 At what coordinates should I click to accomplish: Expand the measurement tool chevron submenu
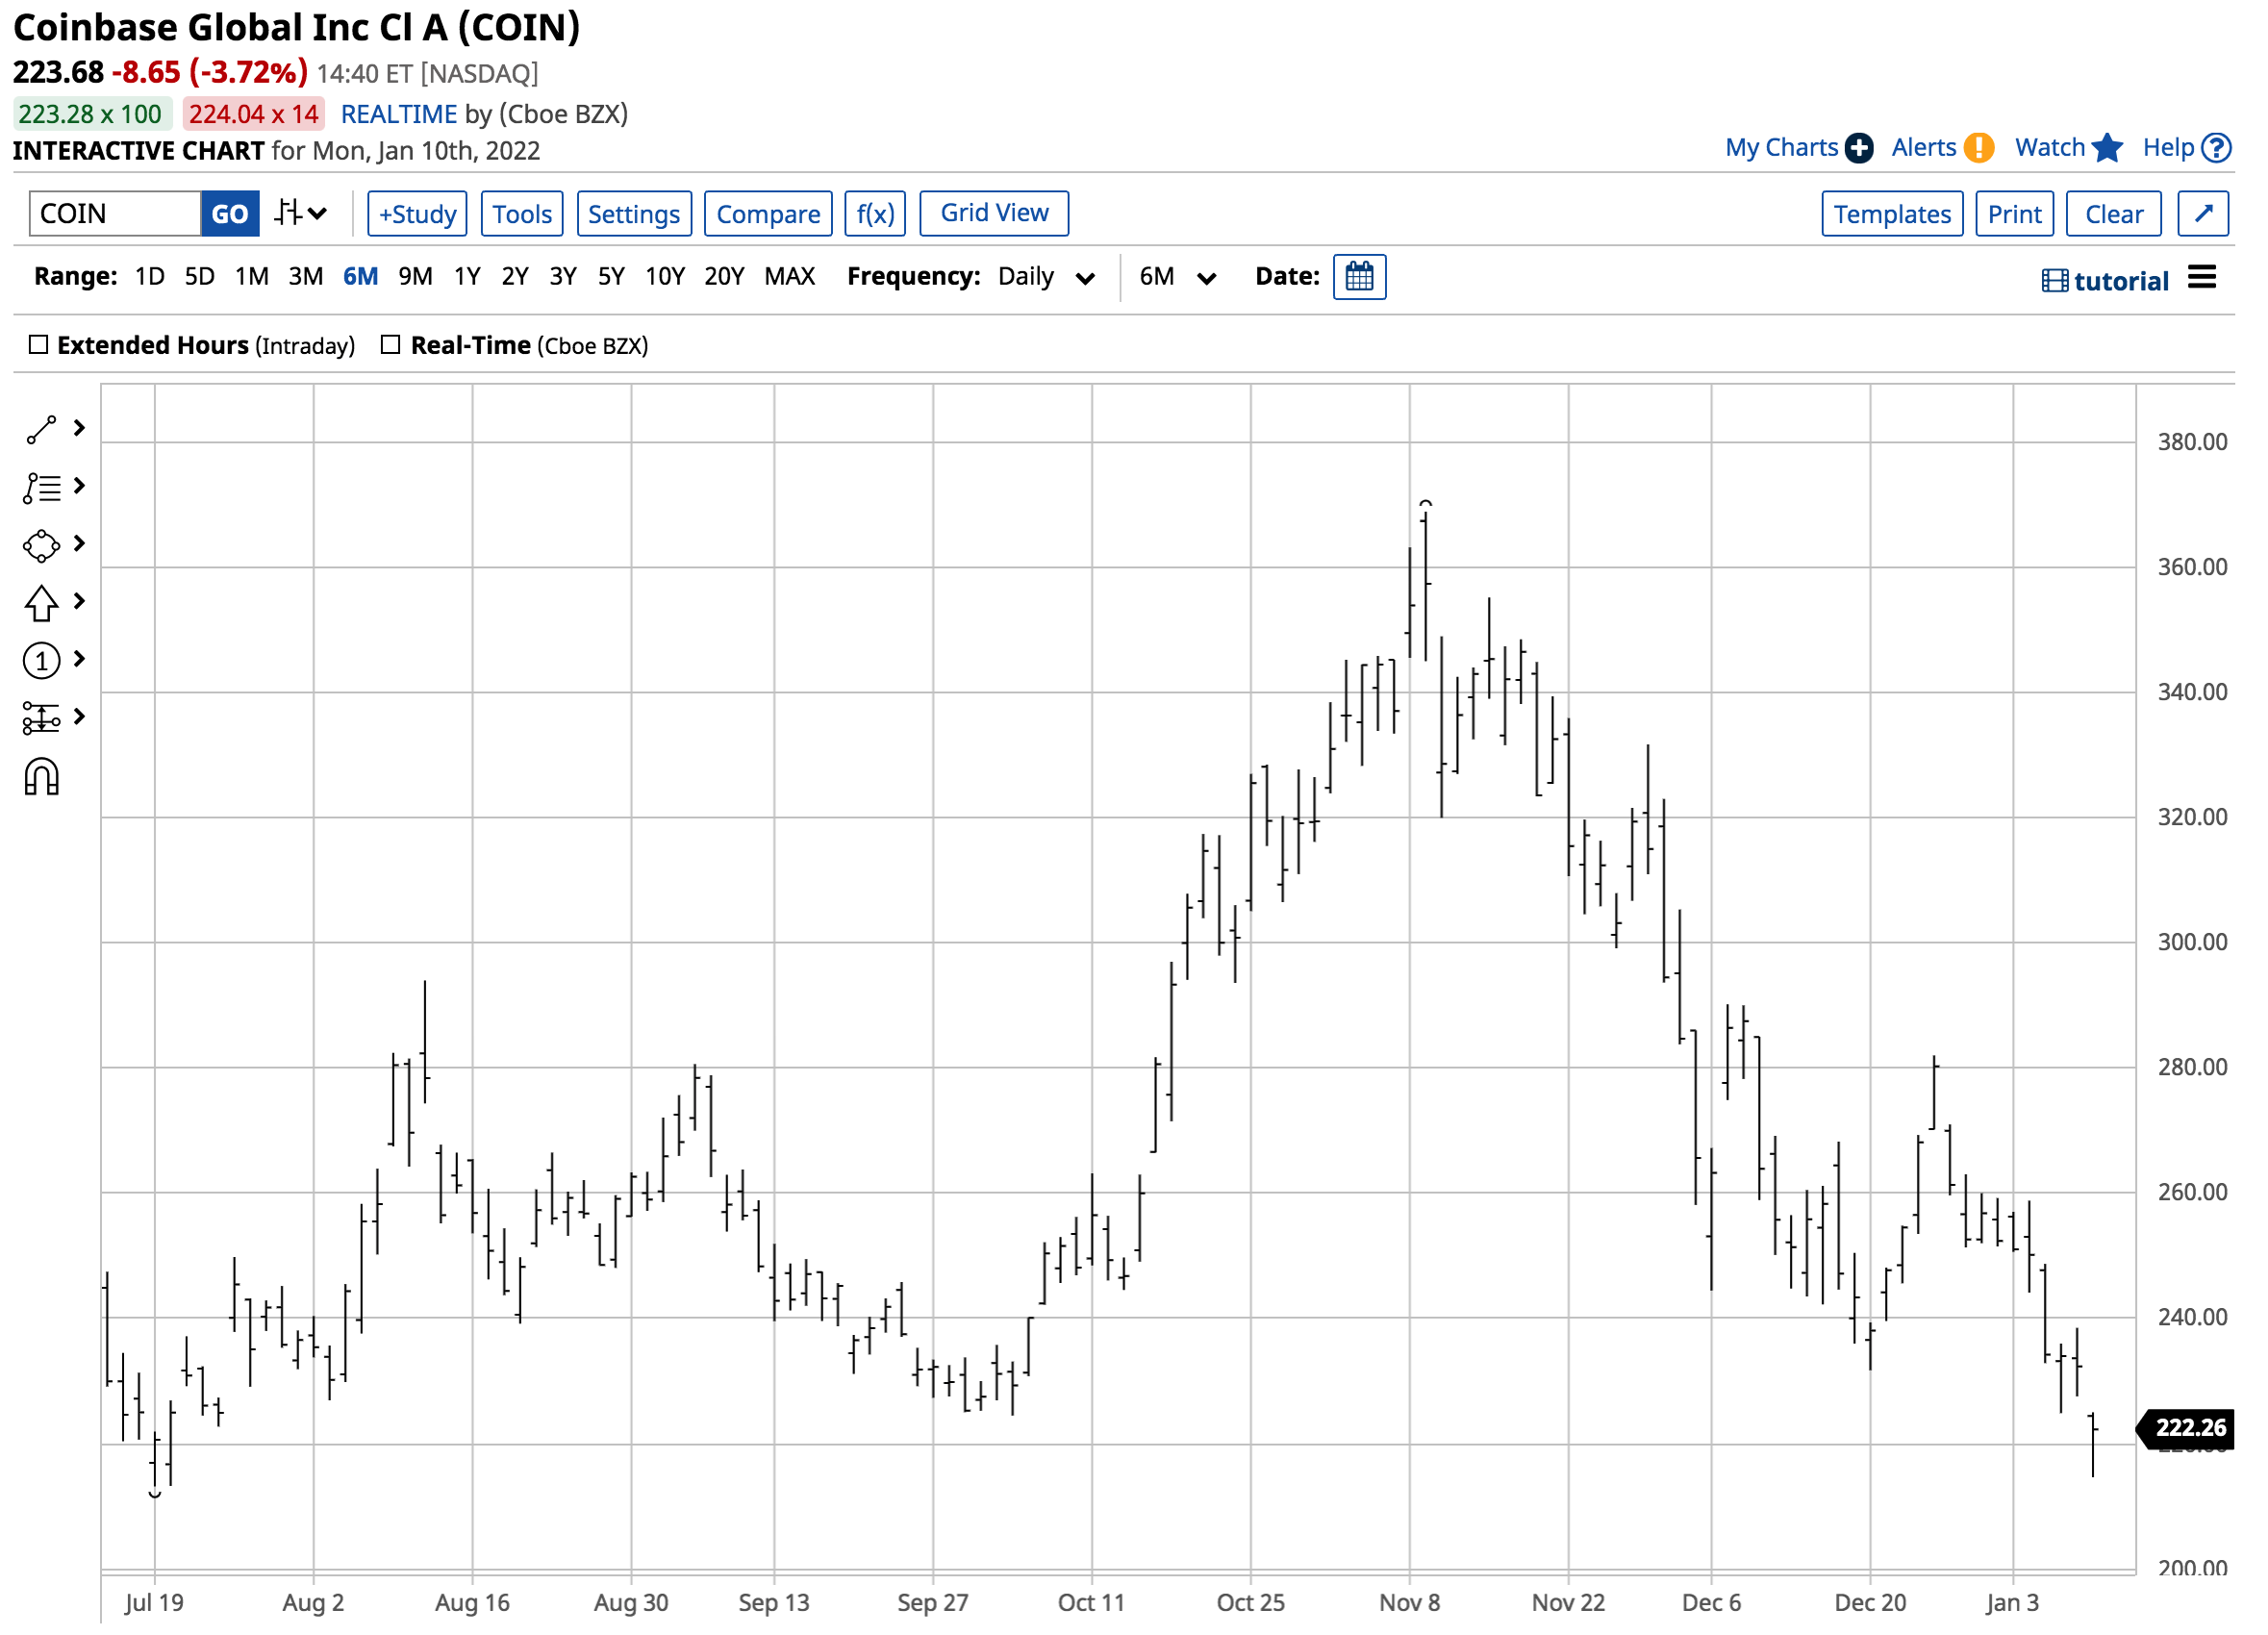coord(79,717)
